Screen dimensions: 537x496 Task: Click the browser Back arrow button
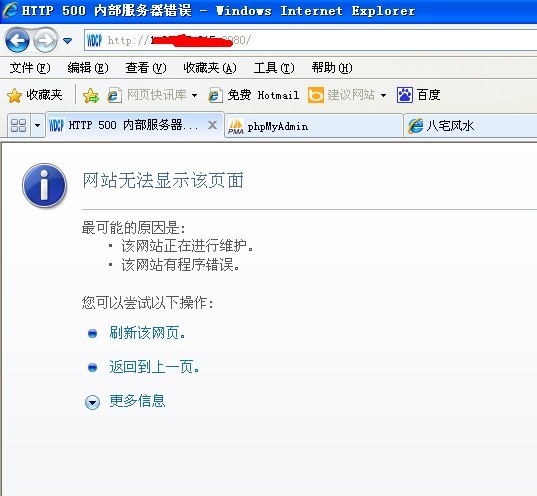tap(17, 41)
